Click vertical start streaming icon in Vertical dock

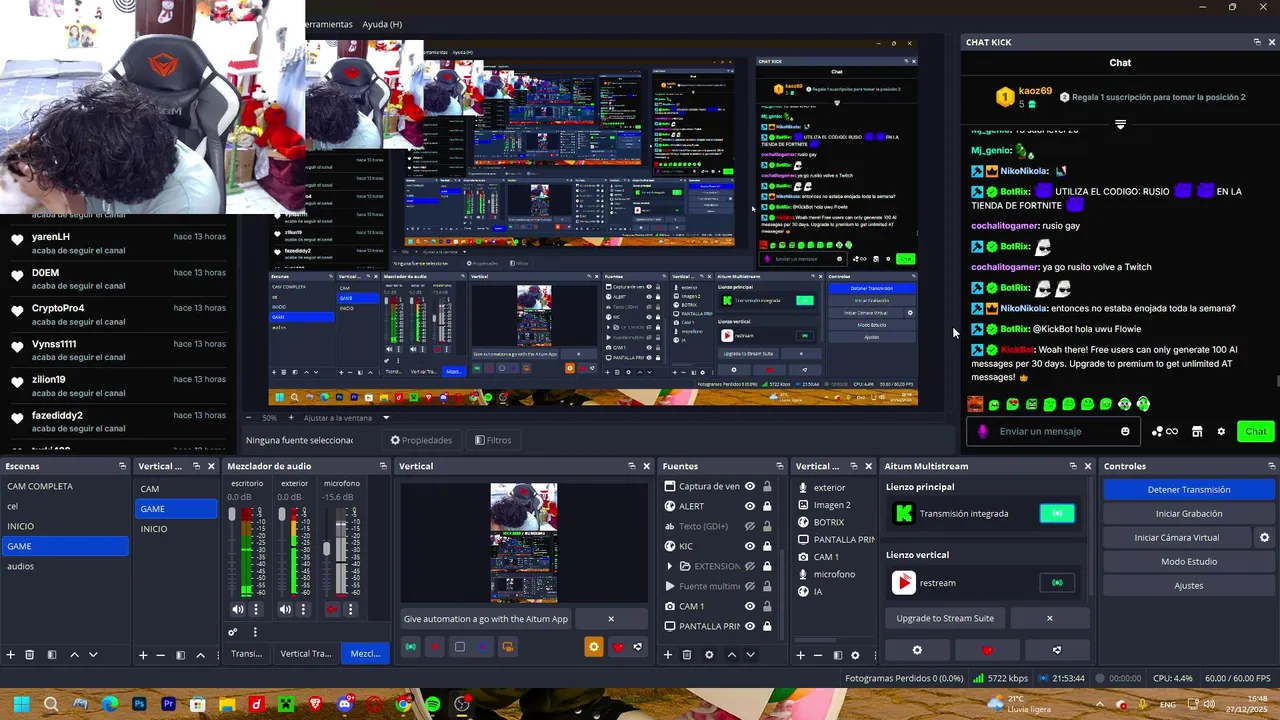coord(410,647)
